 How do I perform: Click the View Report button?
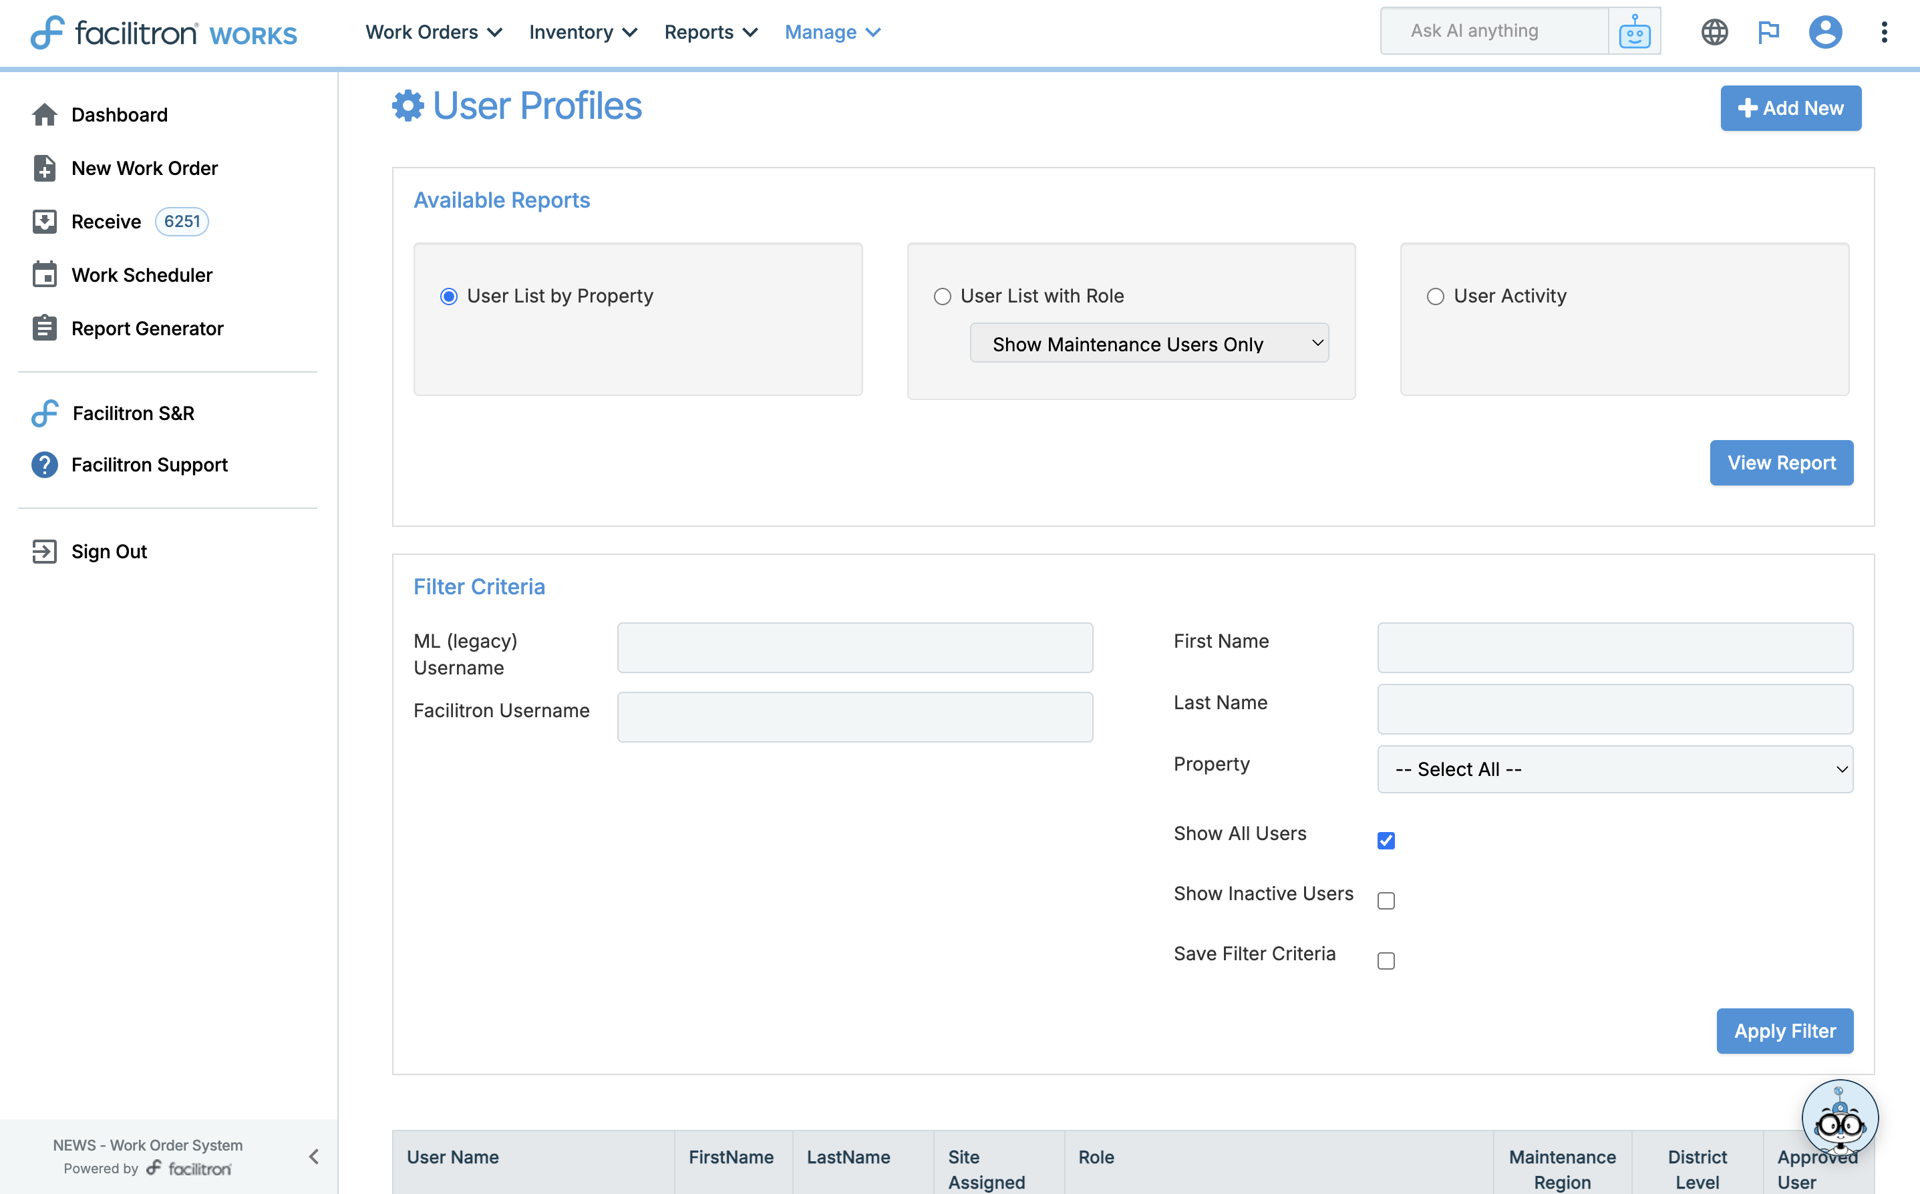[x=1780, y=463]
